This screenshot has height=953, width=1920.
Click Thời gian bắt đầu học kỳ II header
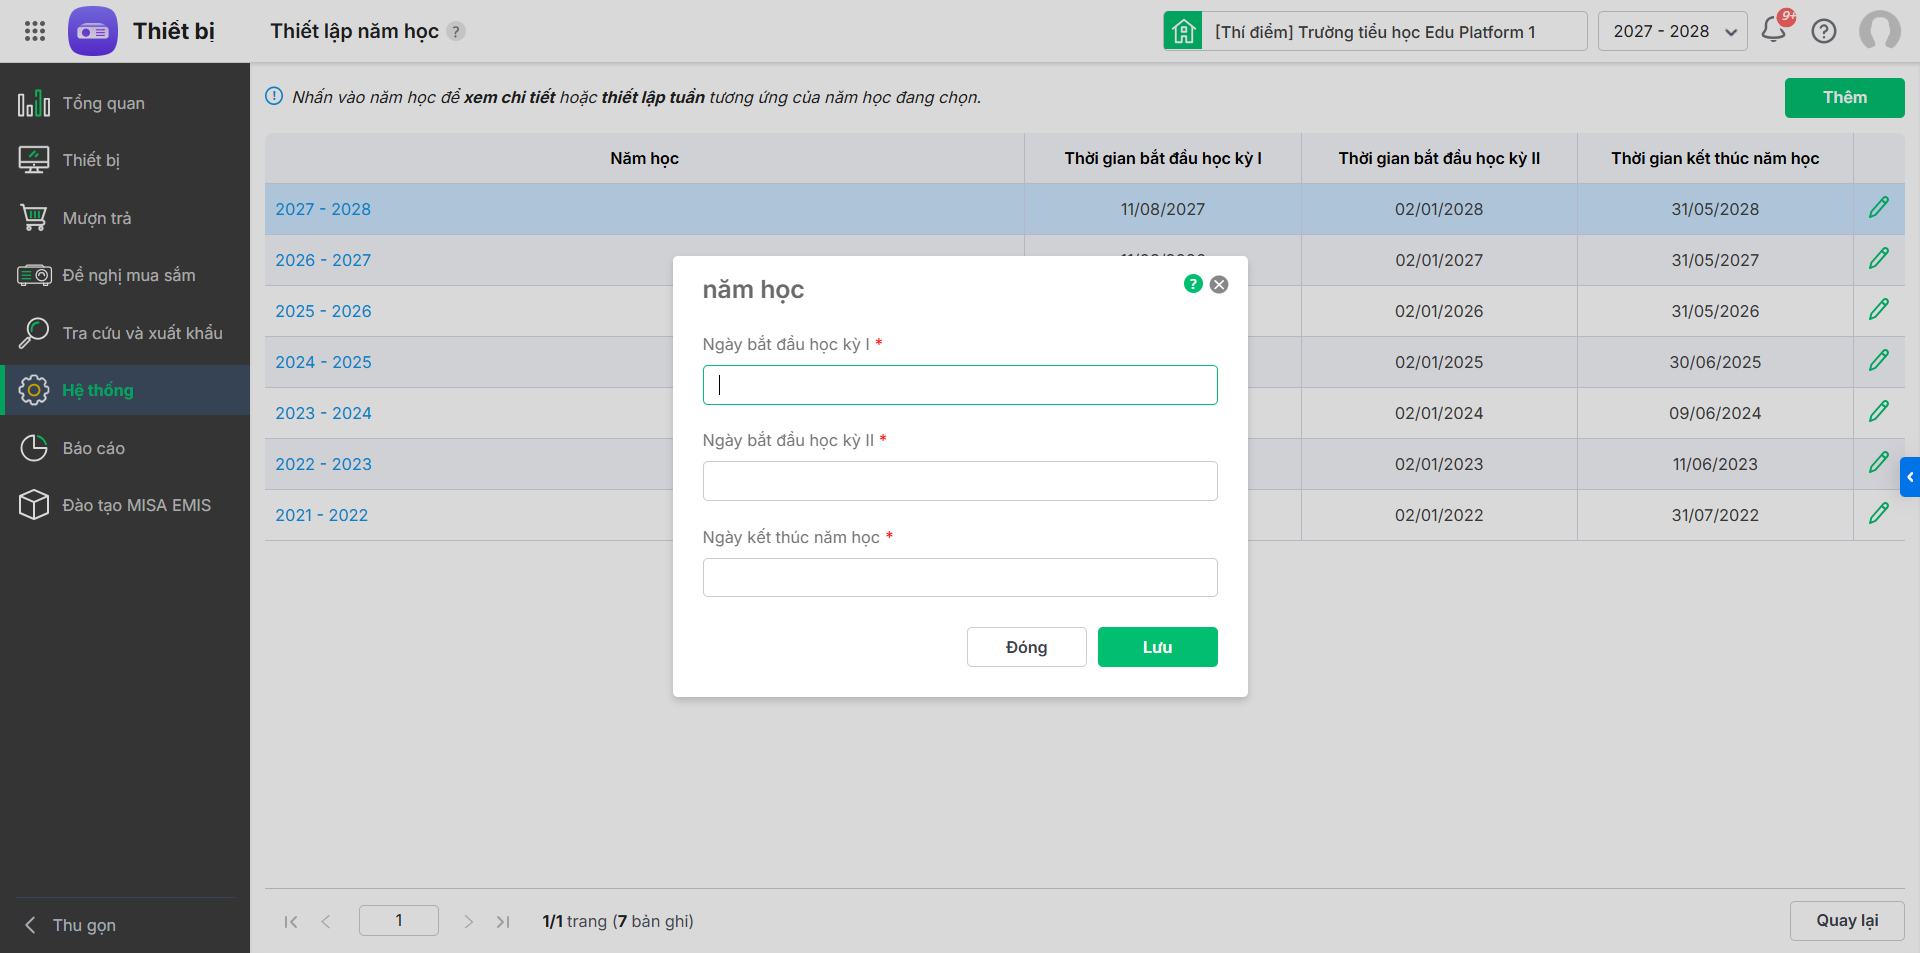pyautogui.click(x=1439, y=158)
